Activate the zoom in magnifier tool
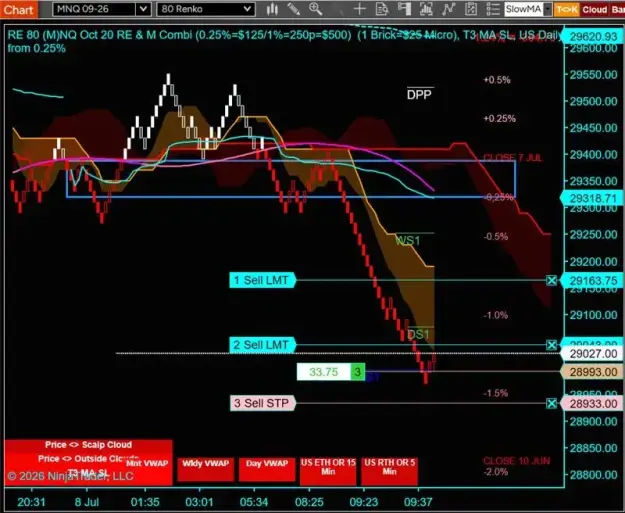Screen dimensions: 625x513 315,9
